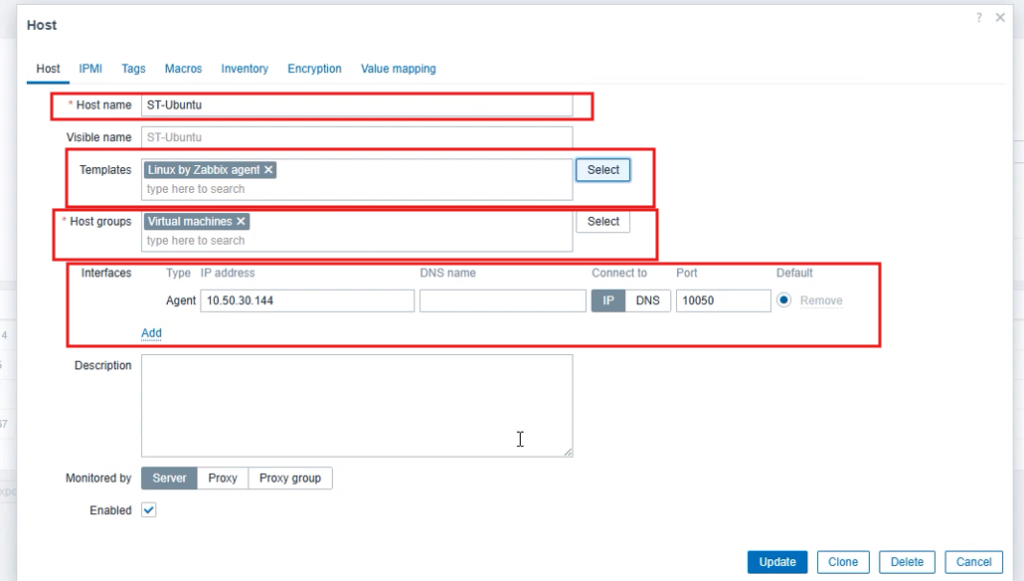Switch Connect to option to DNS

pyautogui.click(x=647, y=301)
